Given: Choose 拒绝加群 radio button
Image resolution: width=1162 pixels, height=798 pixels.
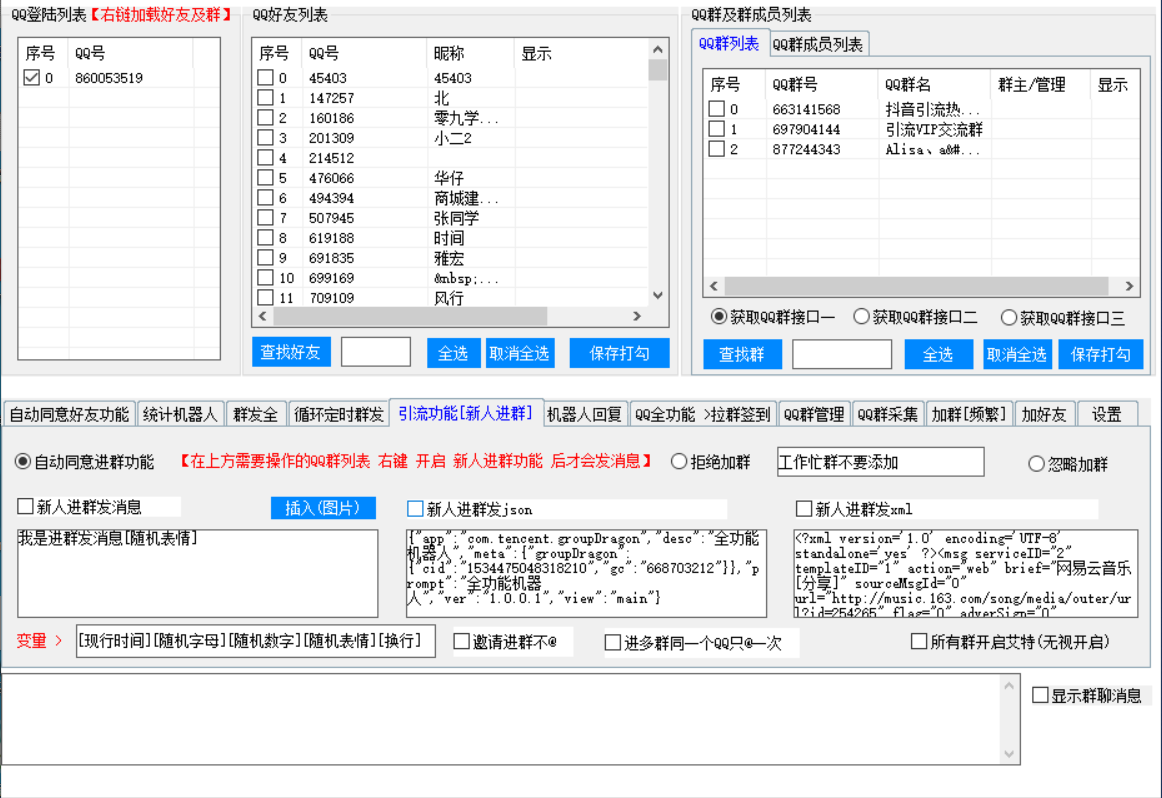Looking at the screenshot, I should [679, 462].
